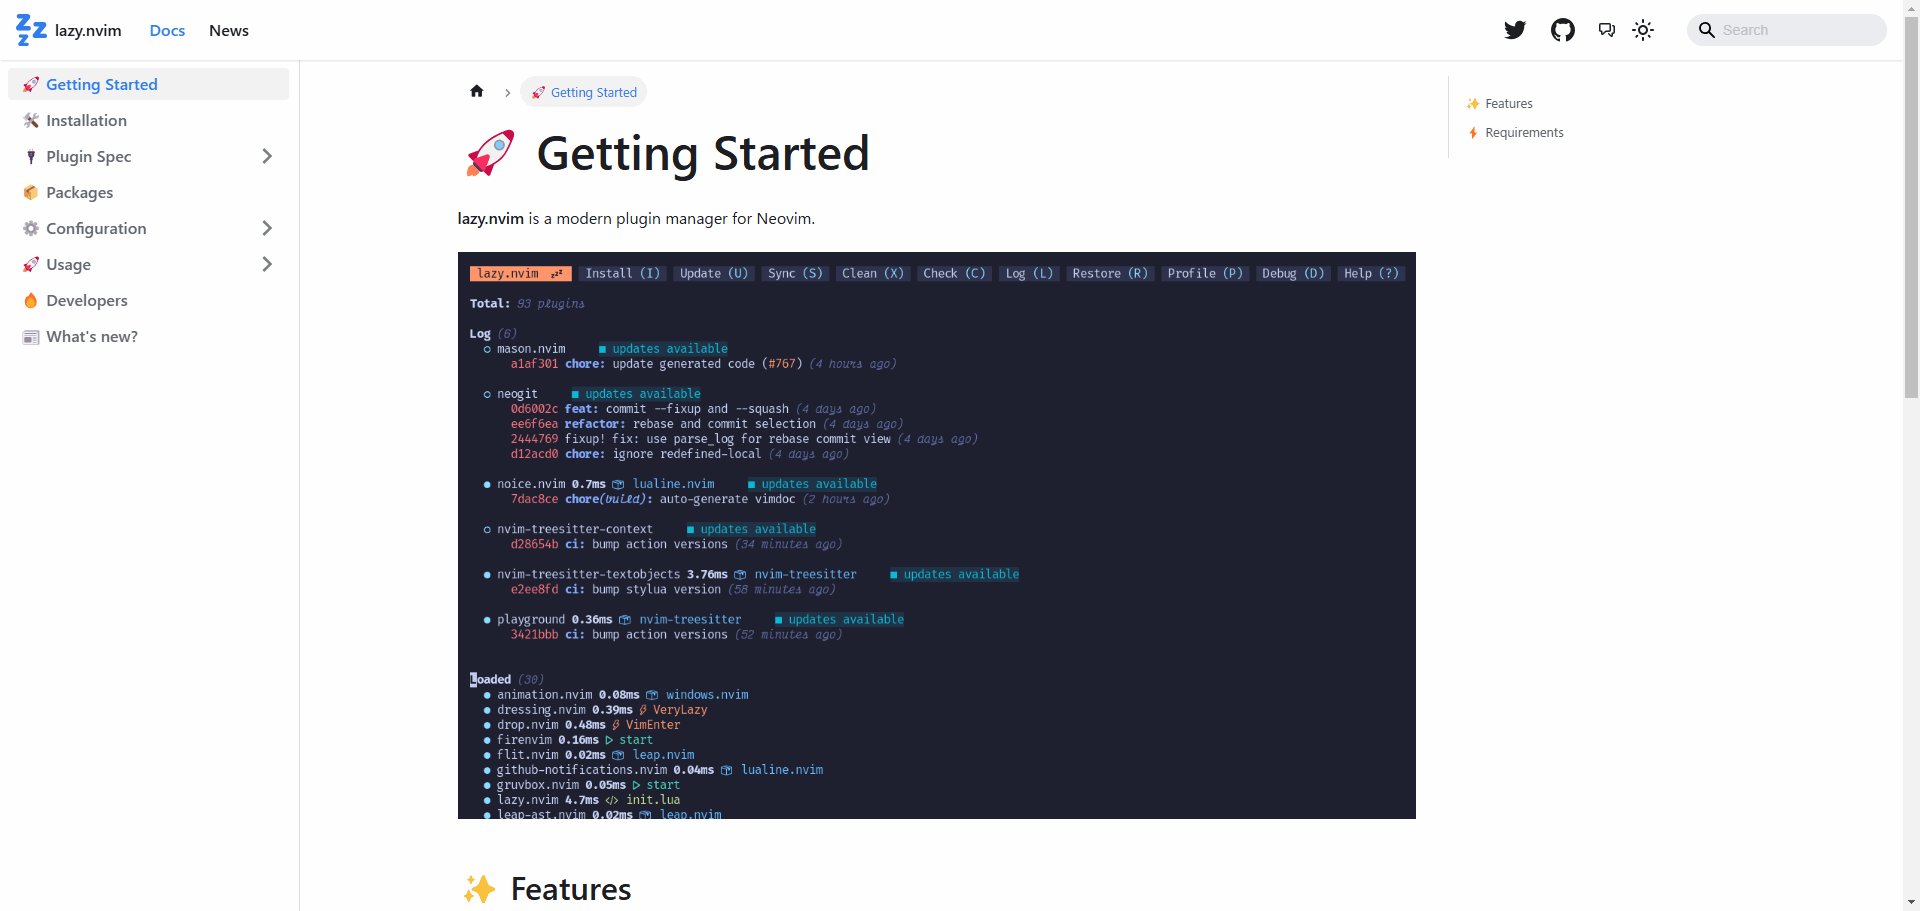Click the gear icon beside Configuration
This screenshot has height=911, width=1920.
click(31, 228)
